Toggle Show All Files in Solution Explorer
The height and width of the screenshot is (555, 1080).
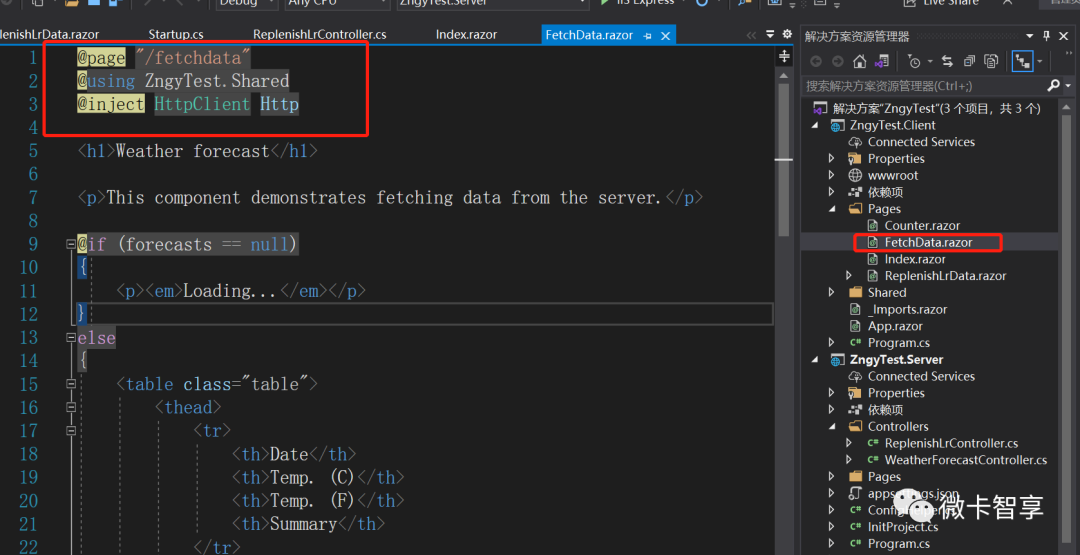(991, 61)
